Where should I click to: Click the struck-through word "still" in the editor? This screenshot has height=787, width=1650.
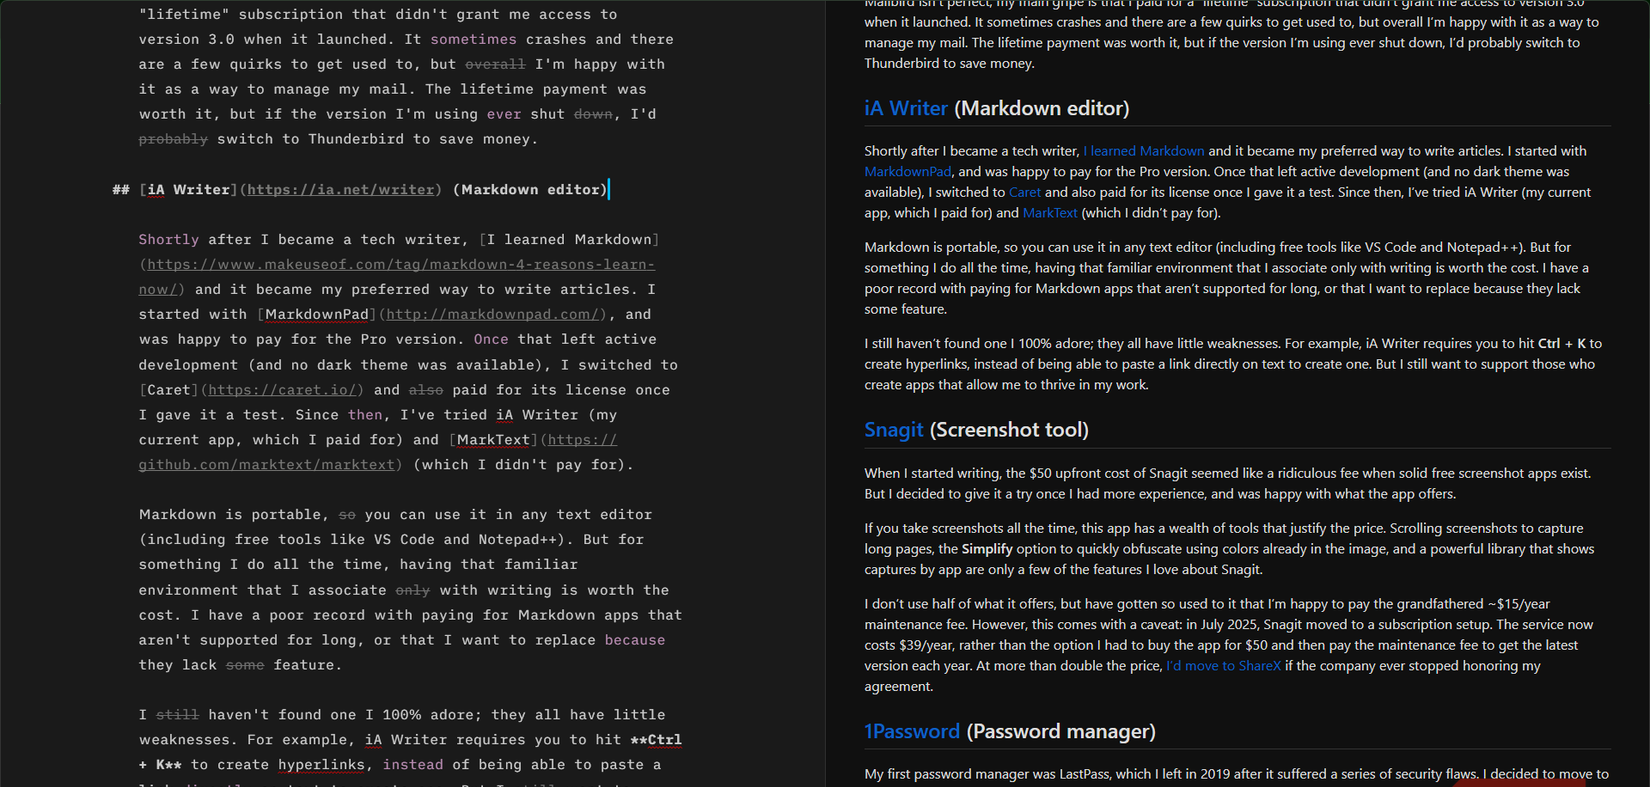pyautogui.click(x=178, y=715)
